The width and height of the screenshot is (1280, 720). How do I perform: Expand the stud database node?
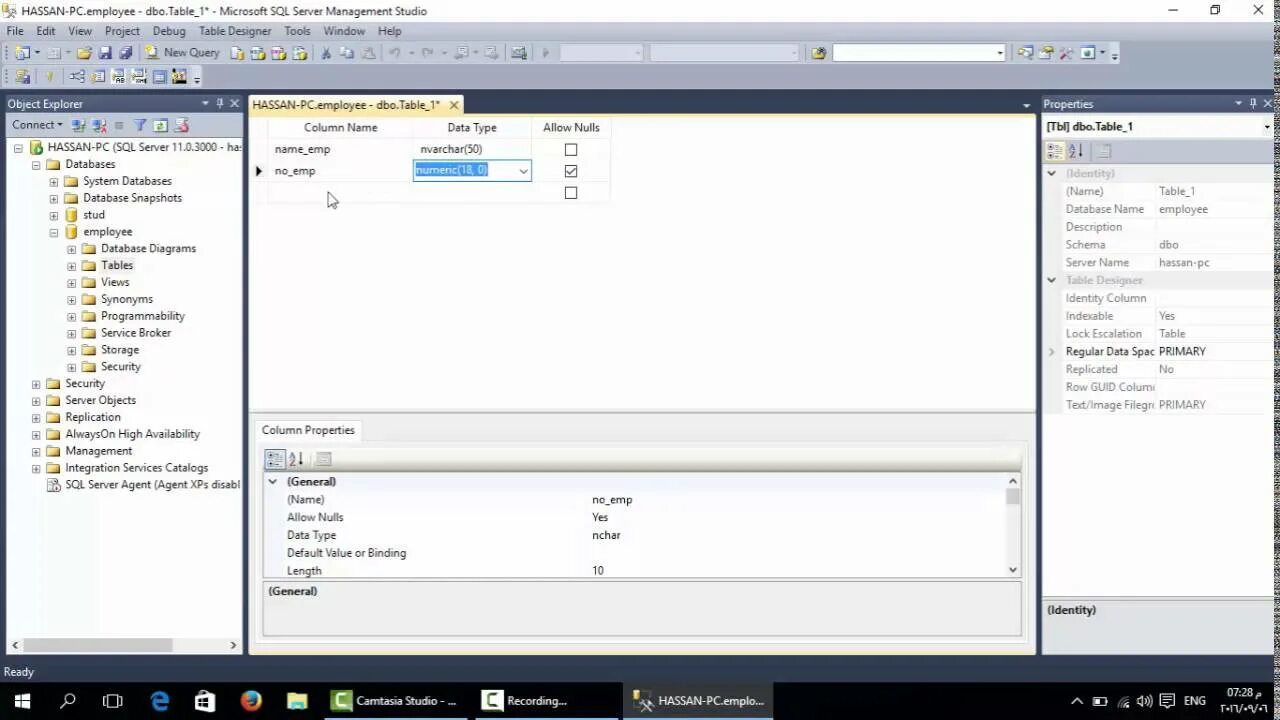click(x=54, y=215)
